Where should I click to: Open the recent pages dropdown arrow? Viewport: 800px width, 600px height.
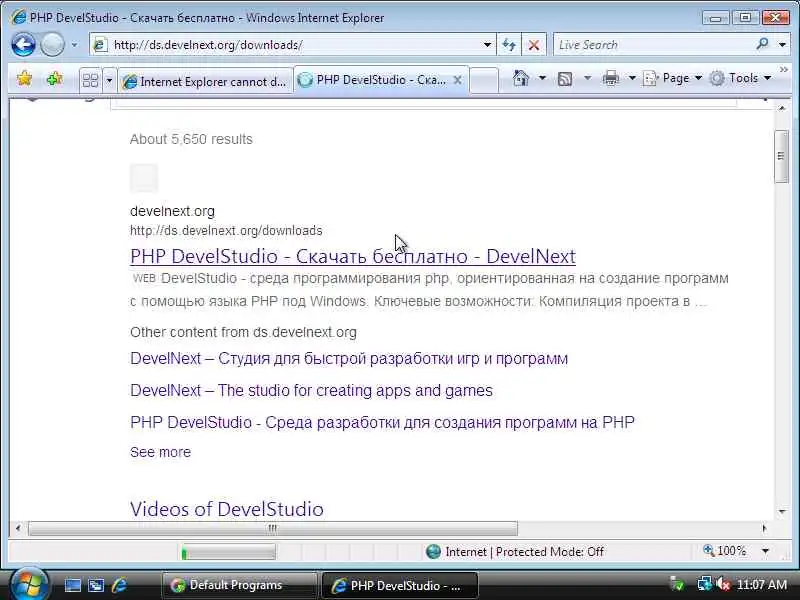(74, 45)
